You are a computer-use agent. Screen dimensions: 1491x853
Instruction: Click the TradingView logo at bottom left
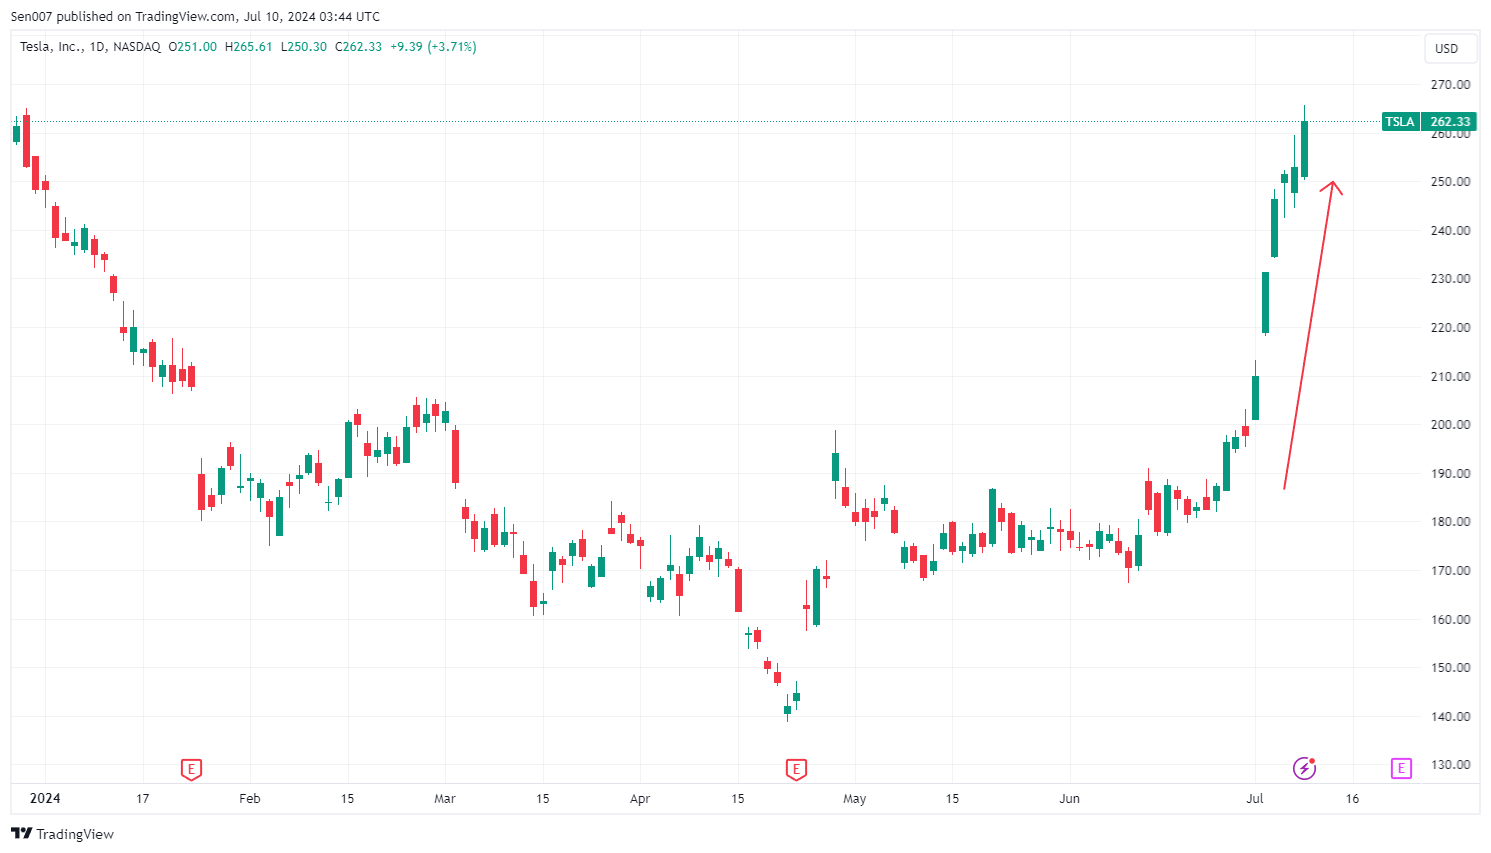tap(62, 834)
